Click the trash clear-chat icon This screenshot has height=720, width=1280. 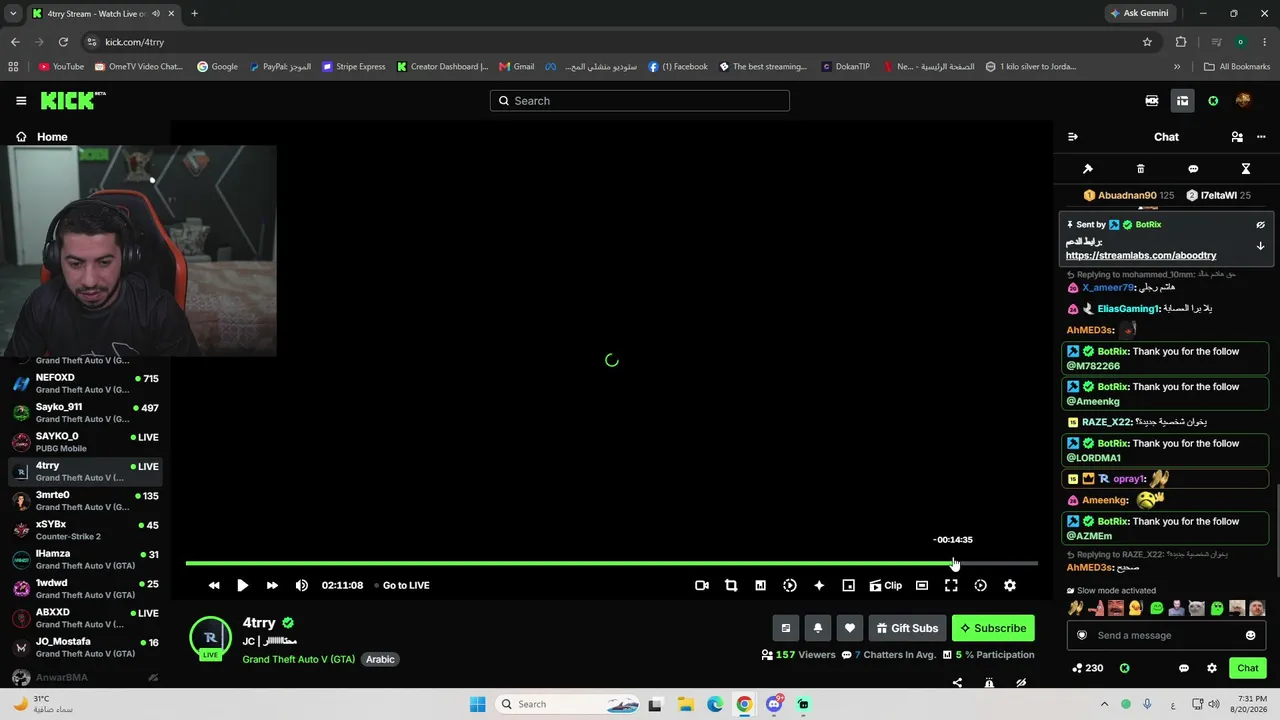tap(1141, 169)
